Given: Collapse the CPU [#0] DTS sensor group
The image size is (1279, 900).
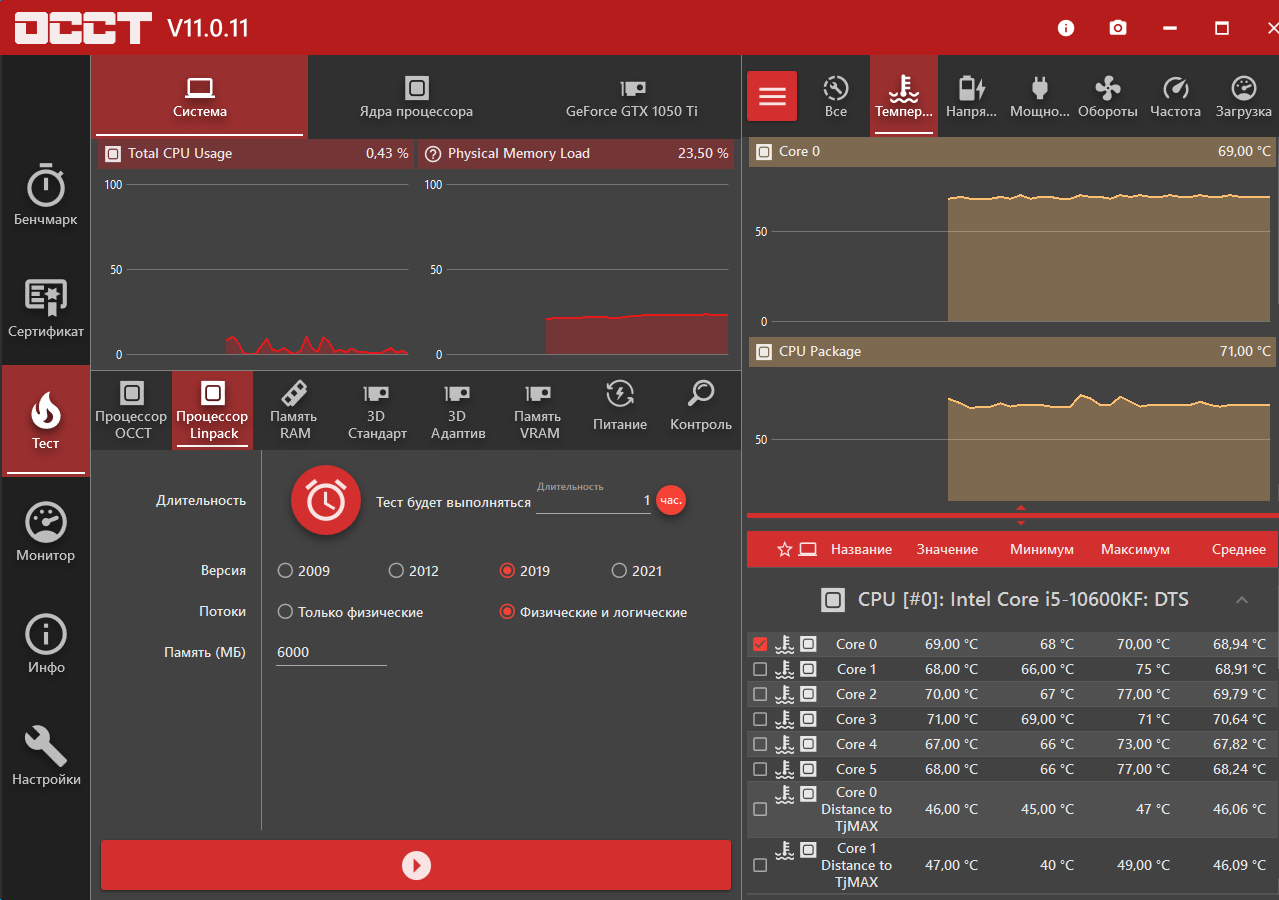Looking at the screenshot, I should pyautogui.click(x=1242, y=600).
